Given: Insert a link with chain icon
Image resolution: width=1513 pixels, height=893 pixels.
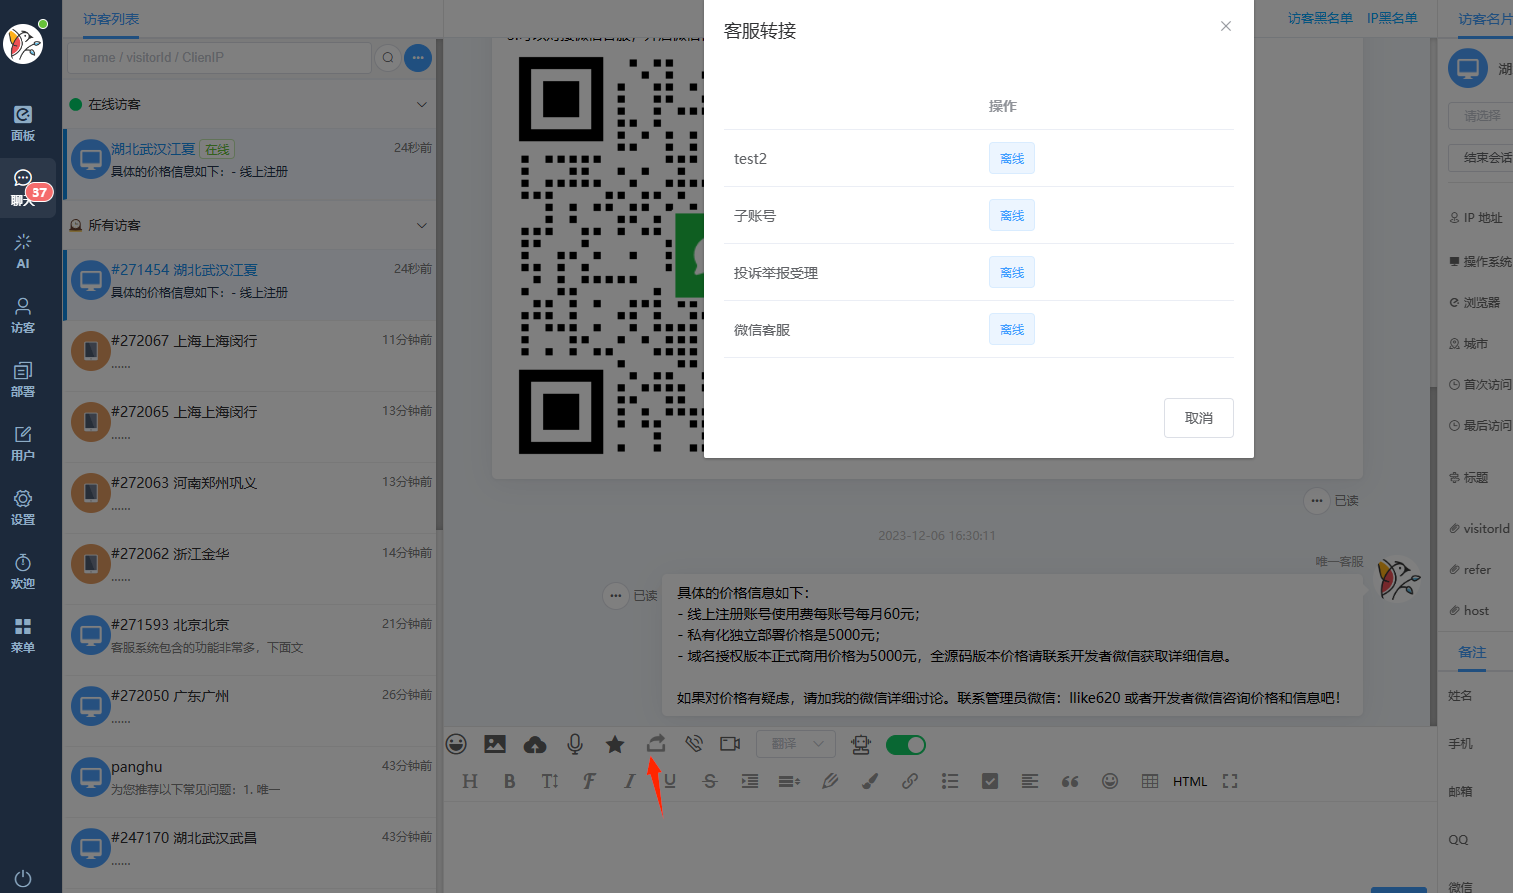Looking at the screenshot, I should tap(910, 781).
